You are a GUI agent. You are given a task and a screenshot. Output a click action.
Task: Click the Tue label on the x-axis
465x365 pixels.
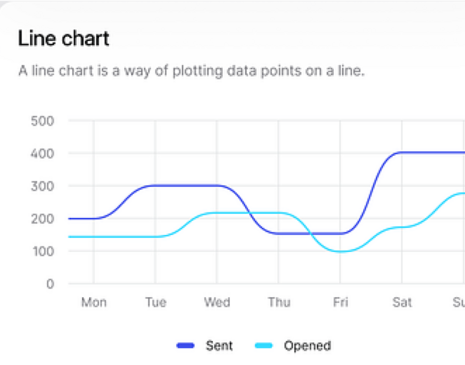click(156, 302)
